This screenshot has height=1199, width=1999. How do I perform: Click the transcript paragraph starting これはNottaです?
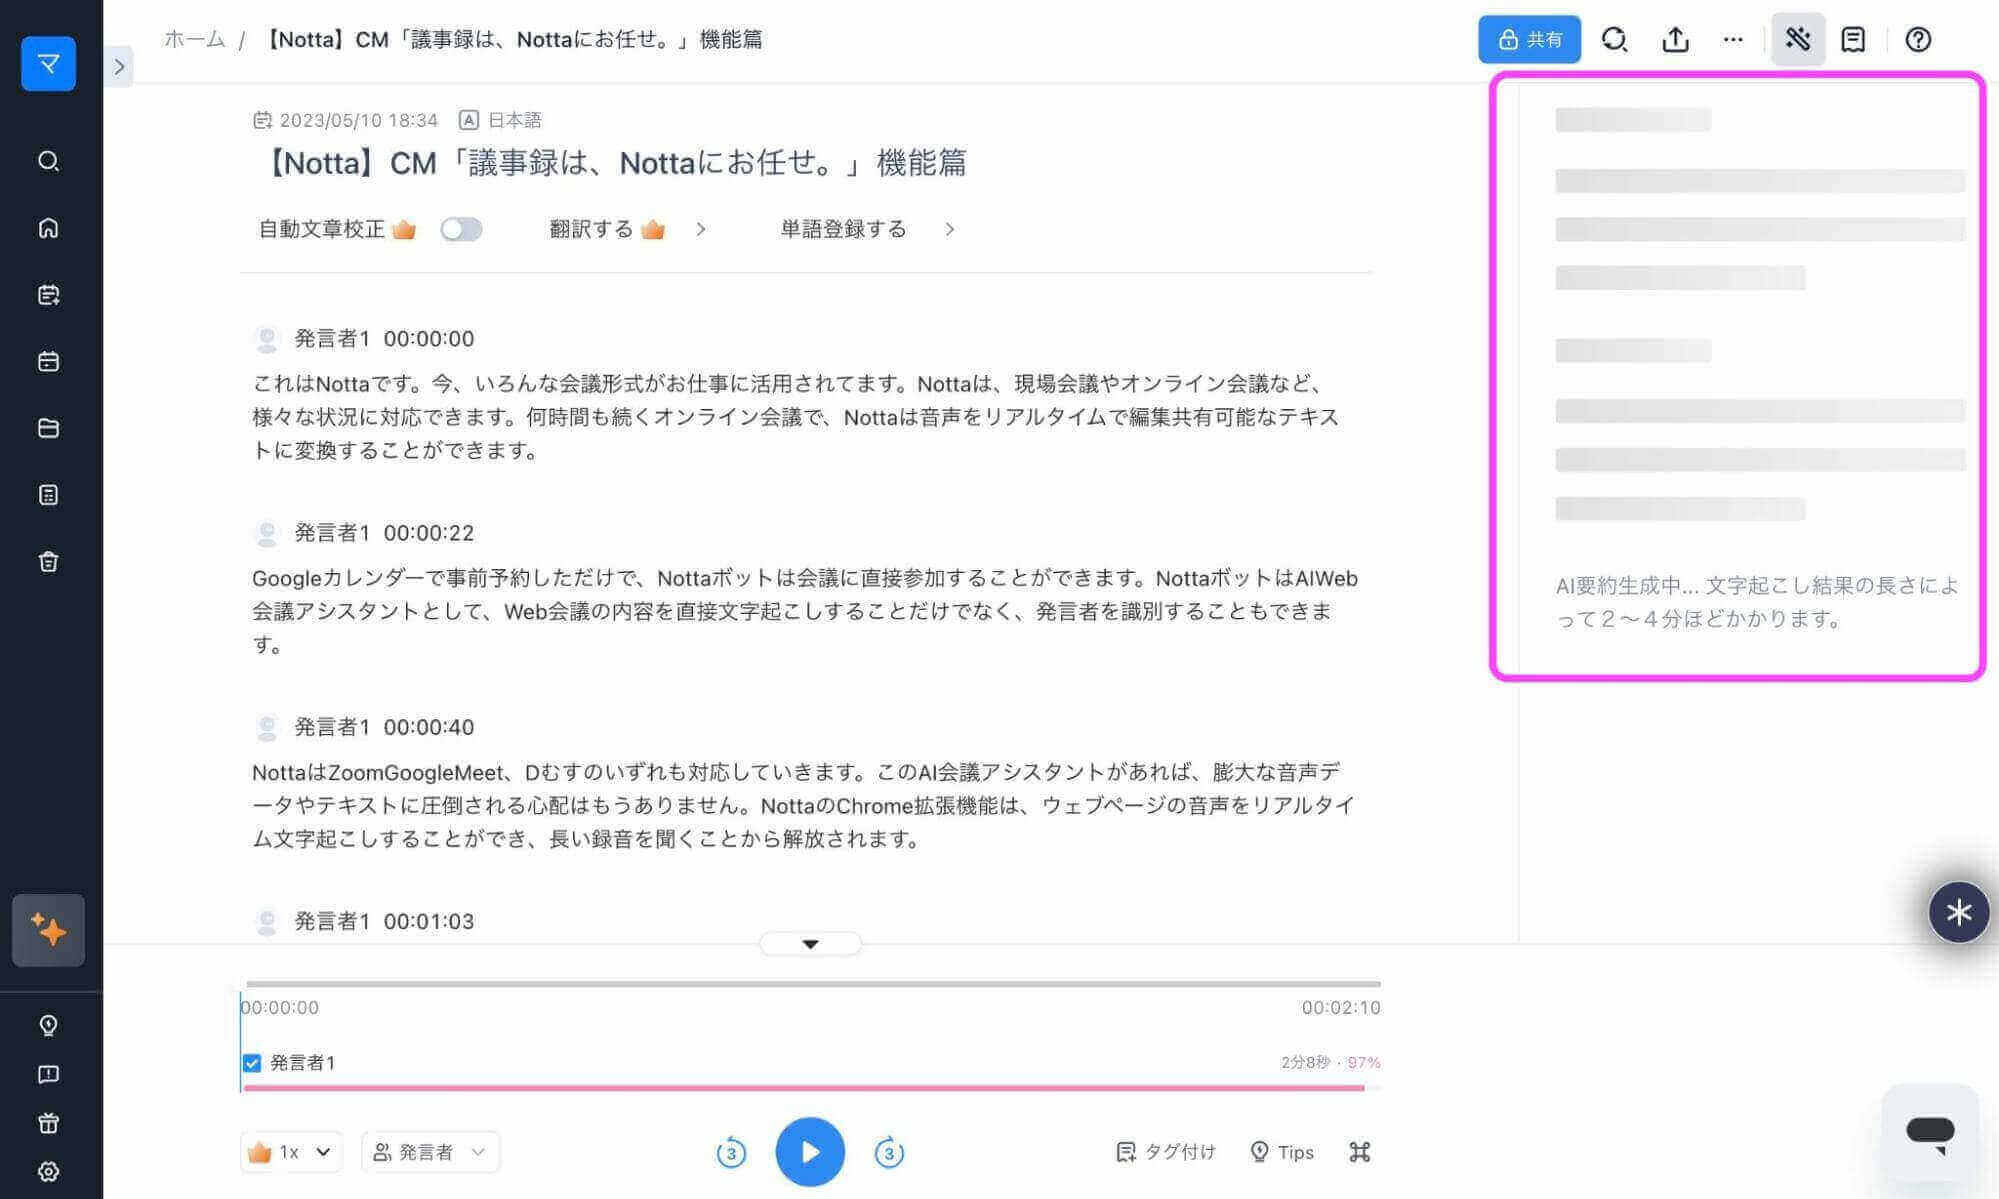[x=795, y=416]
